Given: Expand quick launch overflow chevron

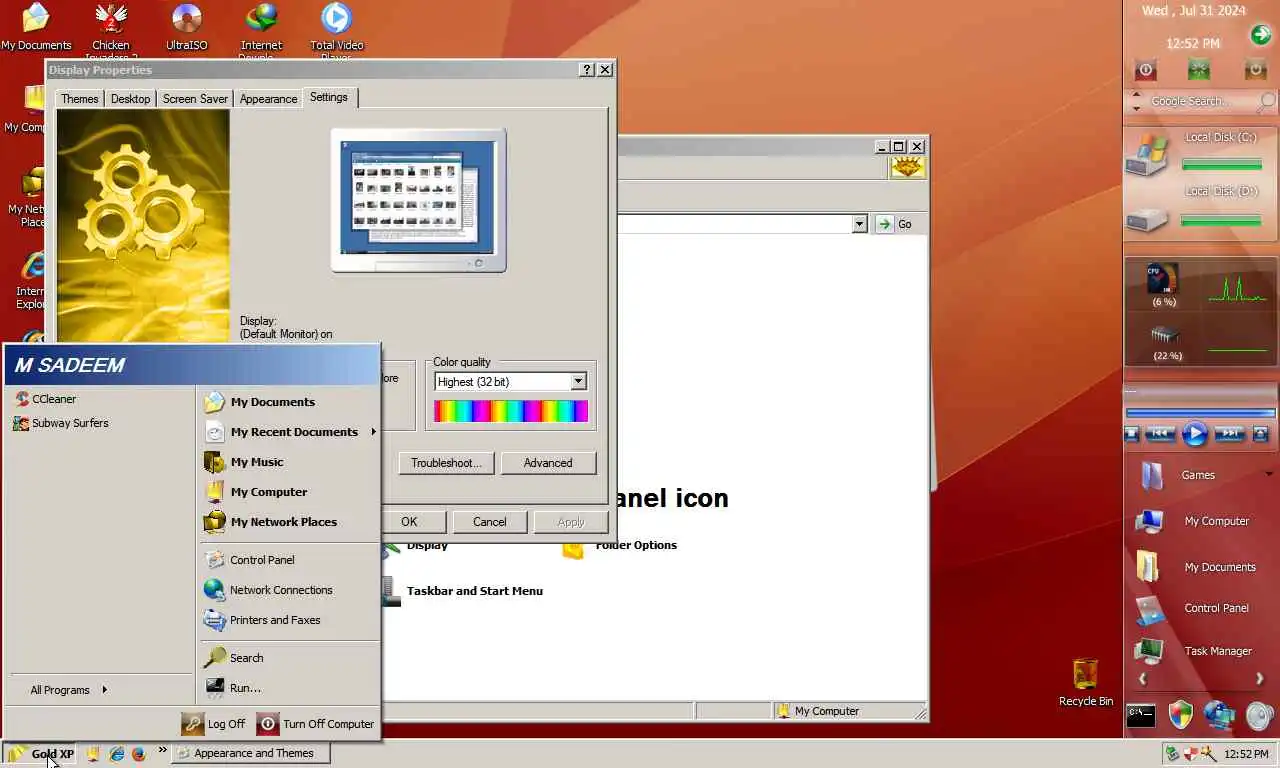Looking at the screenshot, I should pos(162,750).
